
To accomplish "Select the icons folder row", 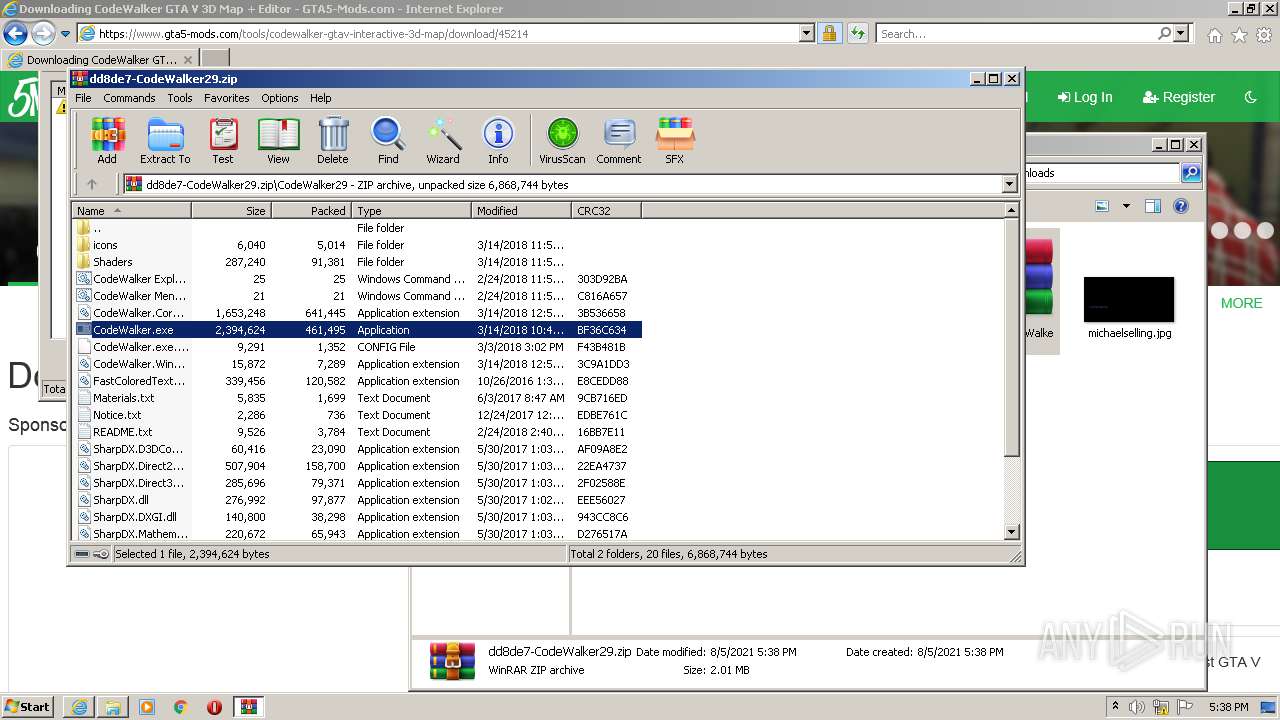I will tap(357, 245).
